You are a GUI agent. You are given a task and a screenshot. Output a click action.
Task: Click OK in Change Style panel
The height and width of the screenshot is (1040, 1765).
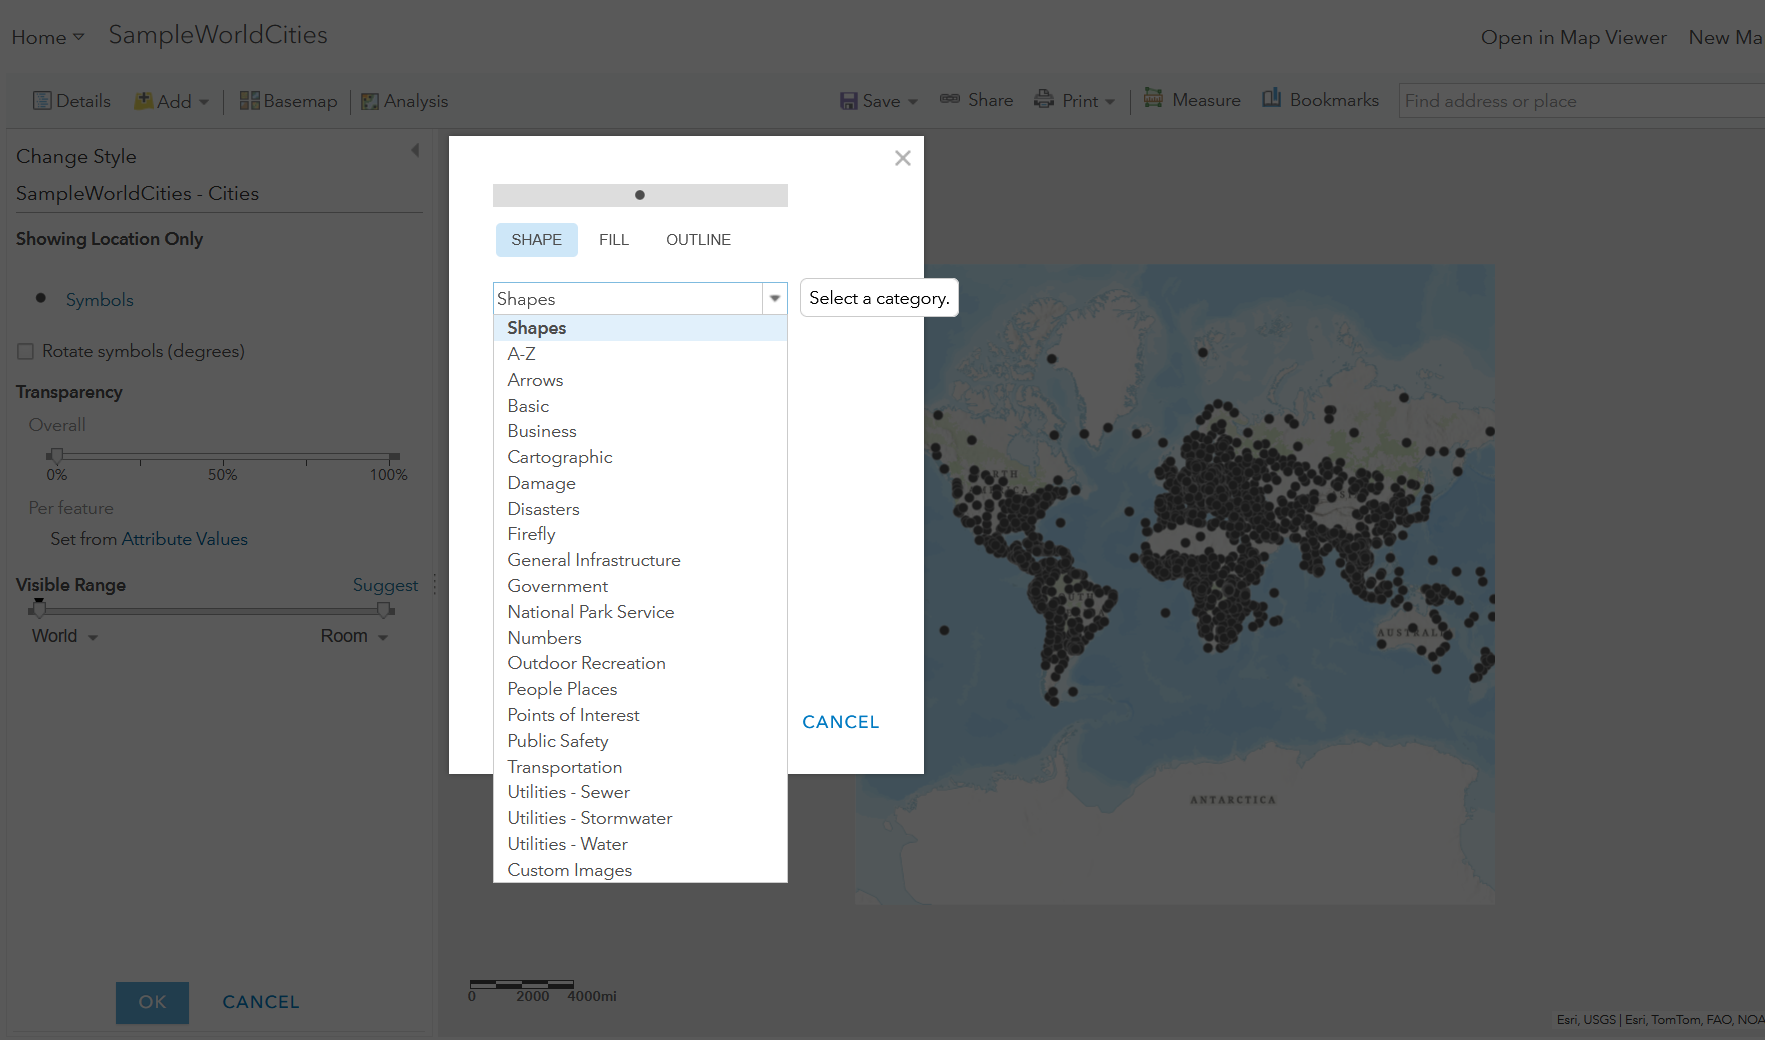tap(152, 1002)
